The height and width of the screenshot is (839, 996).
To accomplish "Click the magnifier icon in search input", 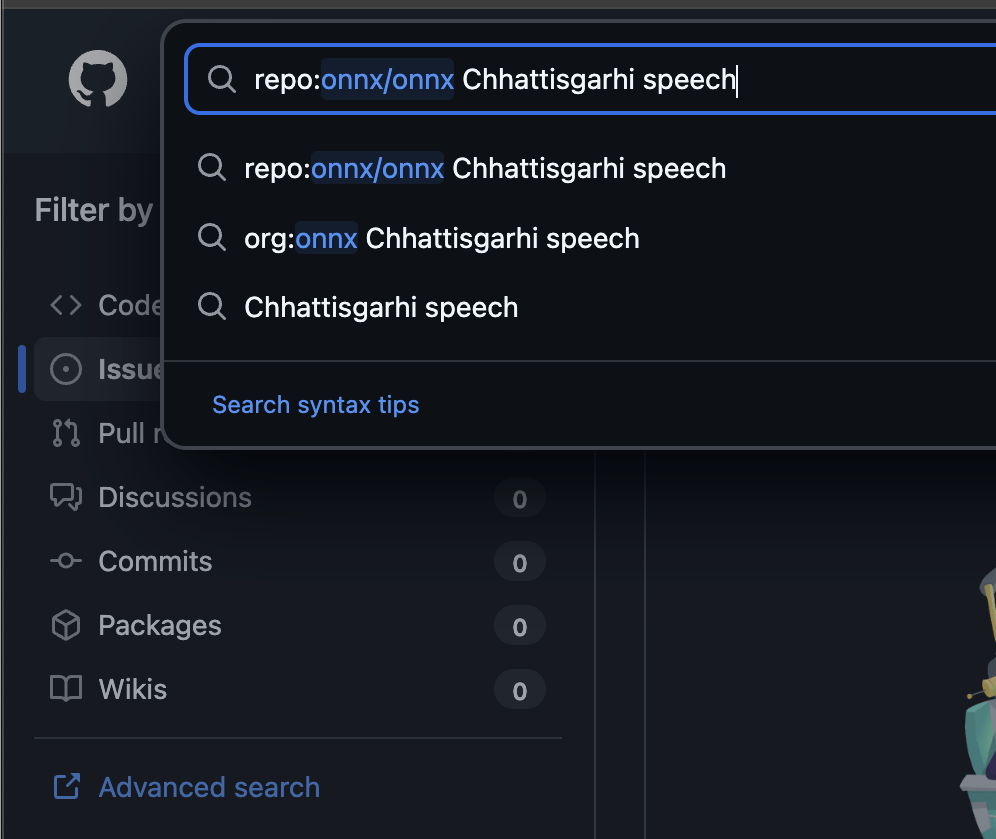I will (x=221, y=80).
